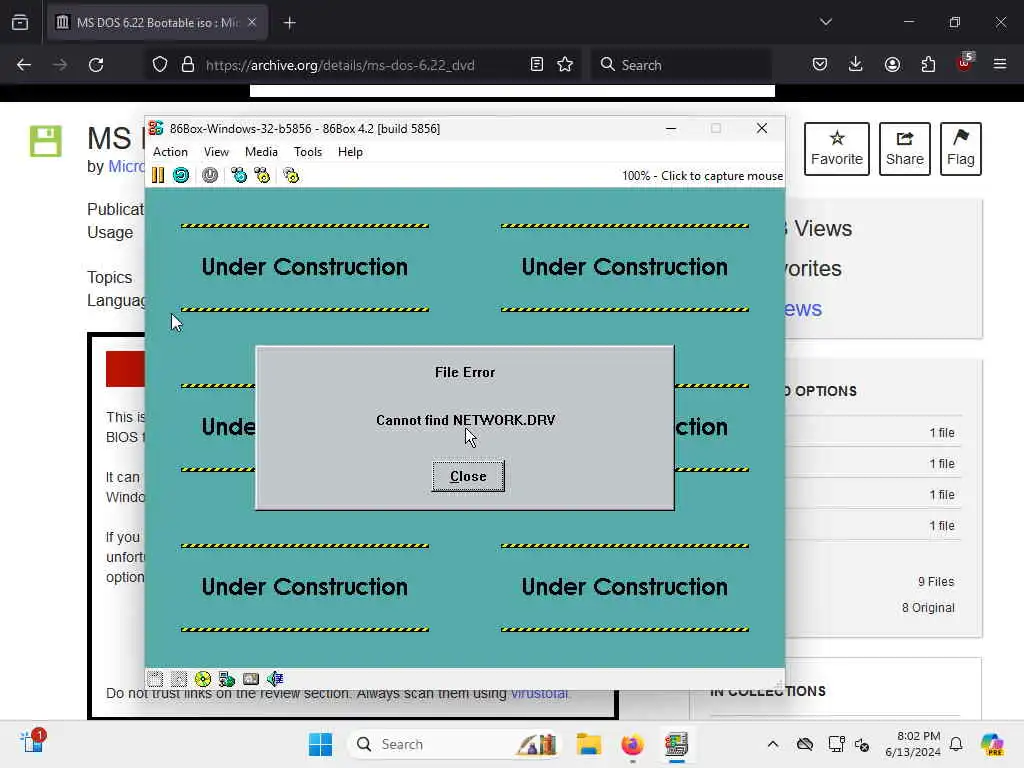Image resolution: width=1024 pixels, height=768 pixels.
Task: Click the padlock site info icon
Action: coord(188,64)
